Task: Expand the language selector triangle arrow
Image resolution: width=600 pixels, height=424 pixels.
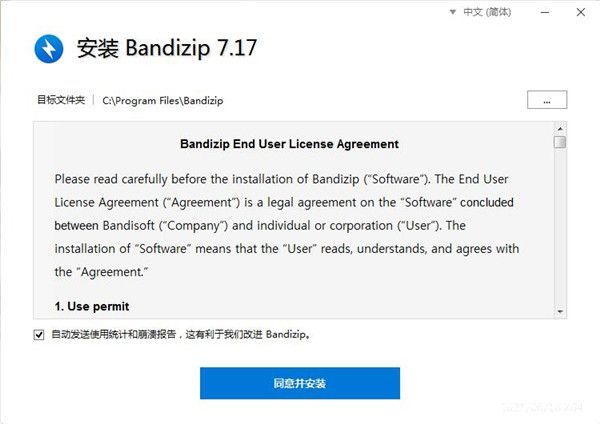Action: pyautogui.click(x=453, y=12)
